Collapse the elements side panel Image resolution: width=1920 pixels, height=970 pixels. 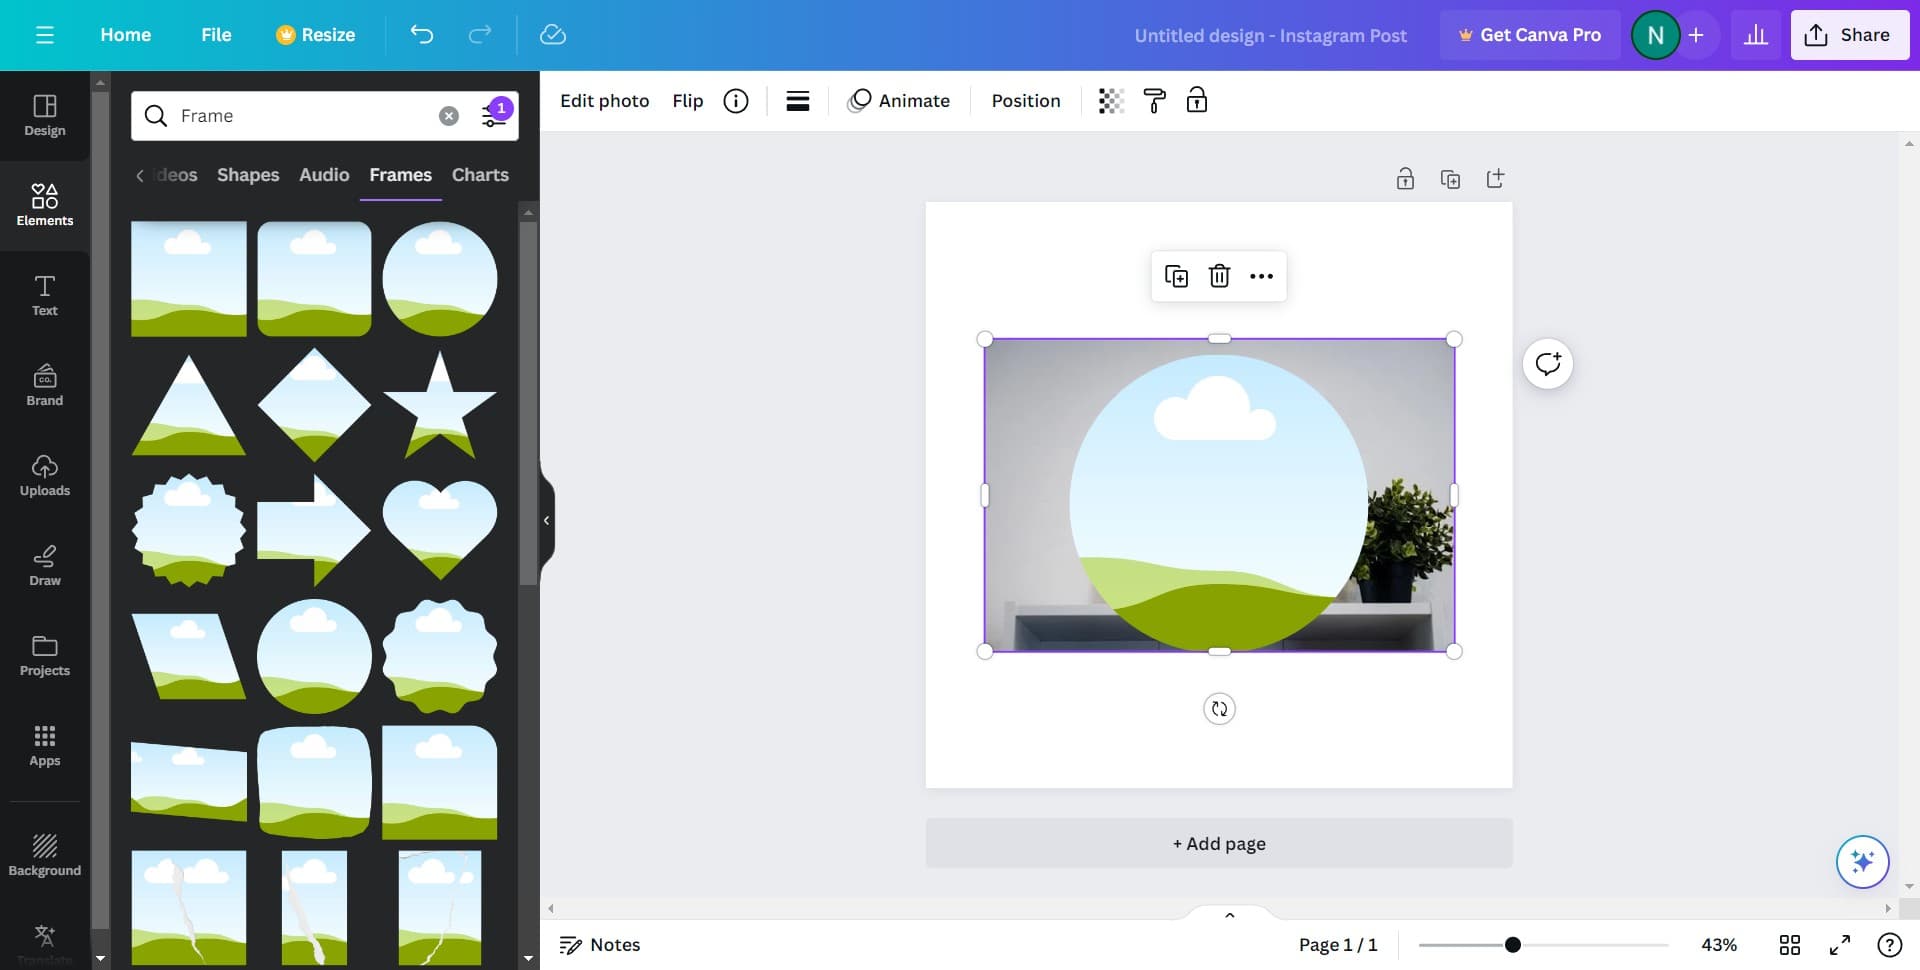tap(546, 519)
